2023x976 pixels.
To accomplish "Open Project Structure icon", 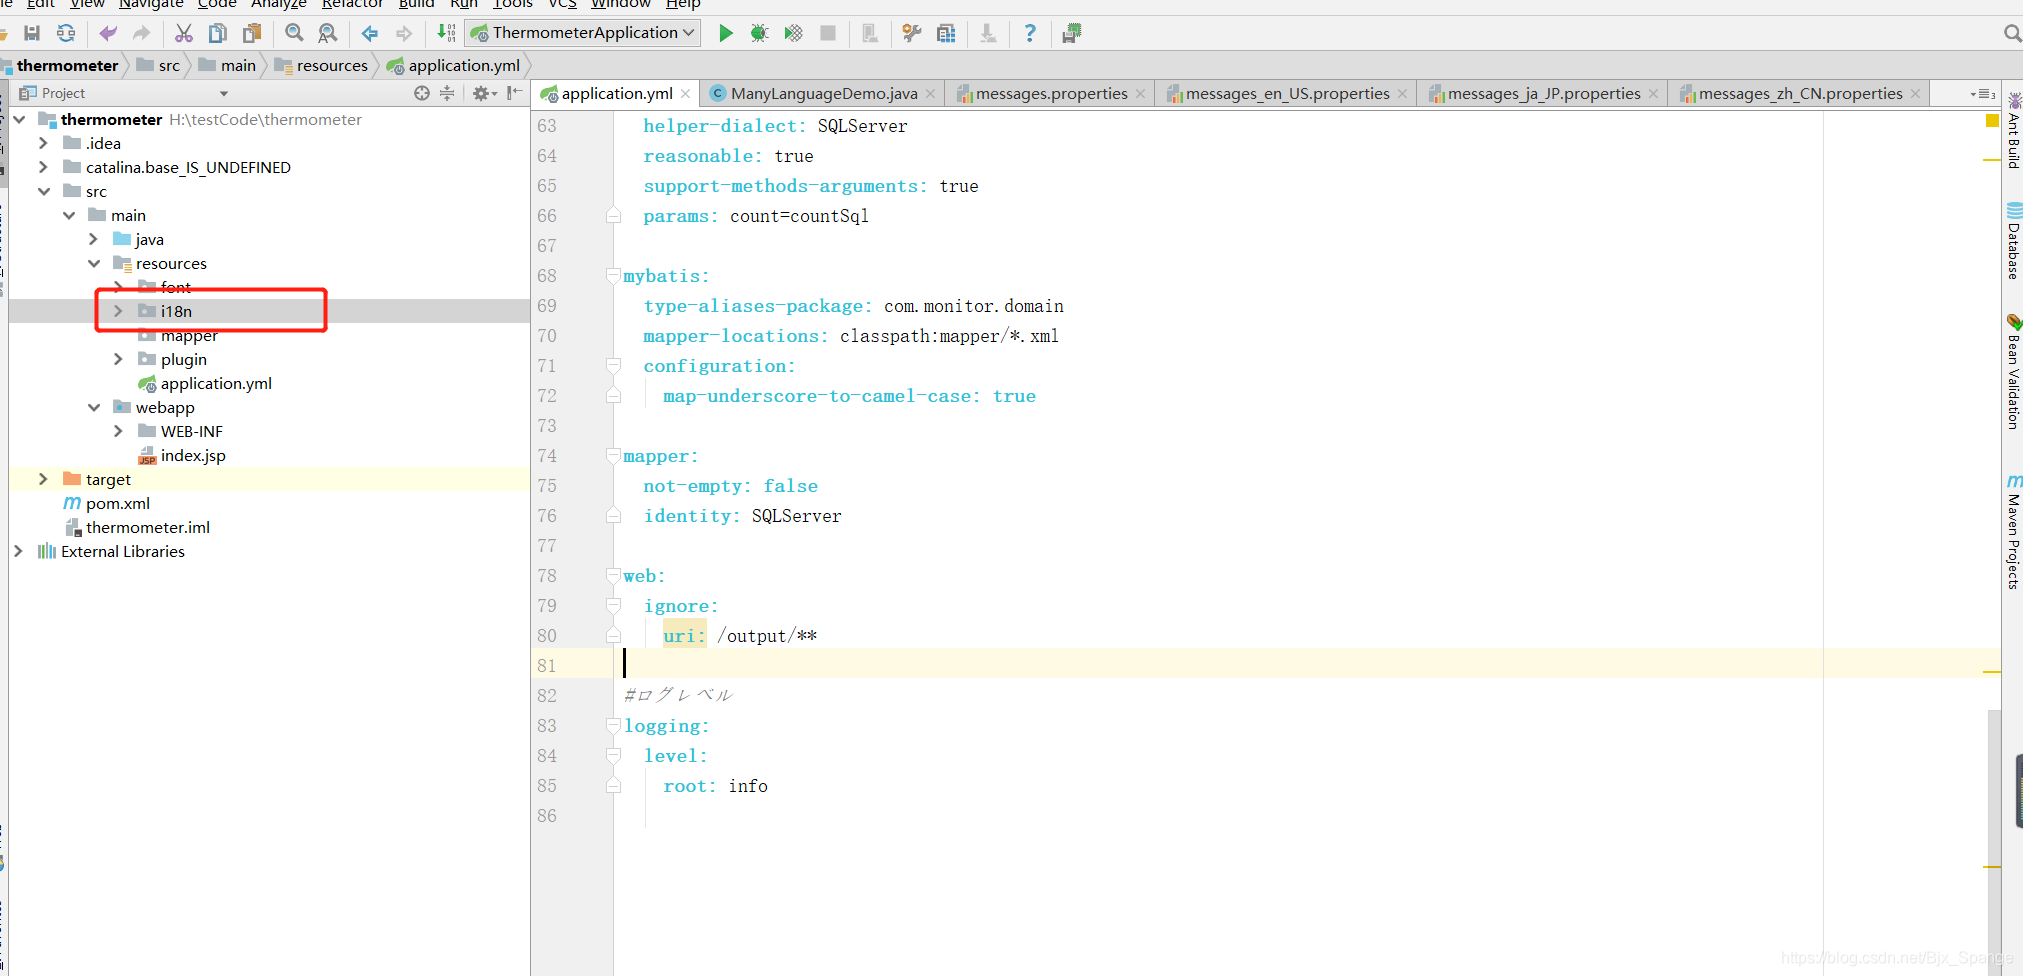I will tap(946, 33).
